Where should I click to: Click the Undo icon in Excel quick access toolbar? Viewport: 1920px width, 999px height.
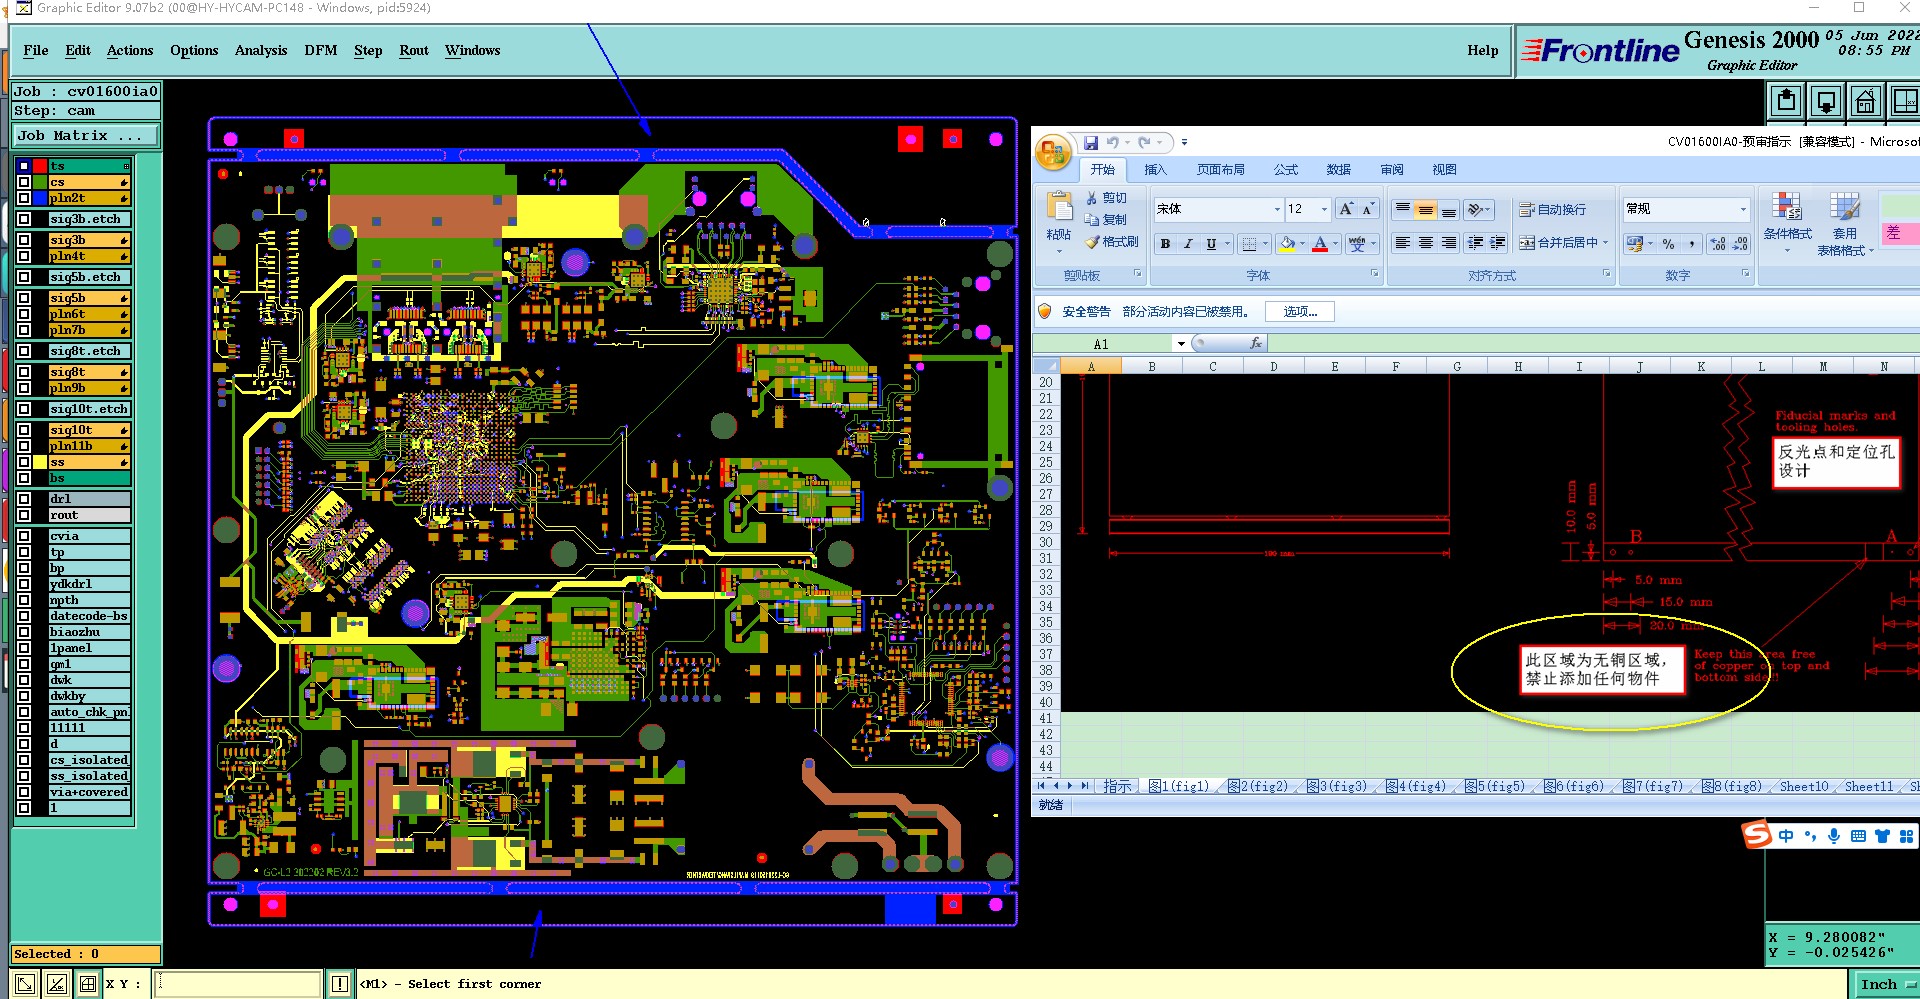[1112, 143]
